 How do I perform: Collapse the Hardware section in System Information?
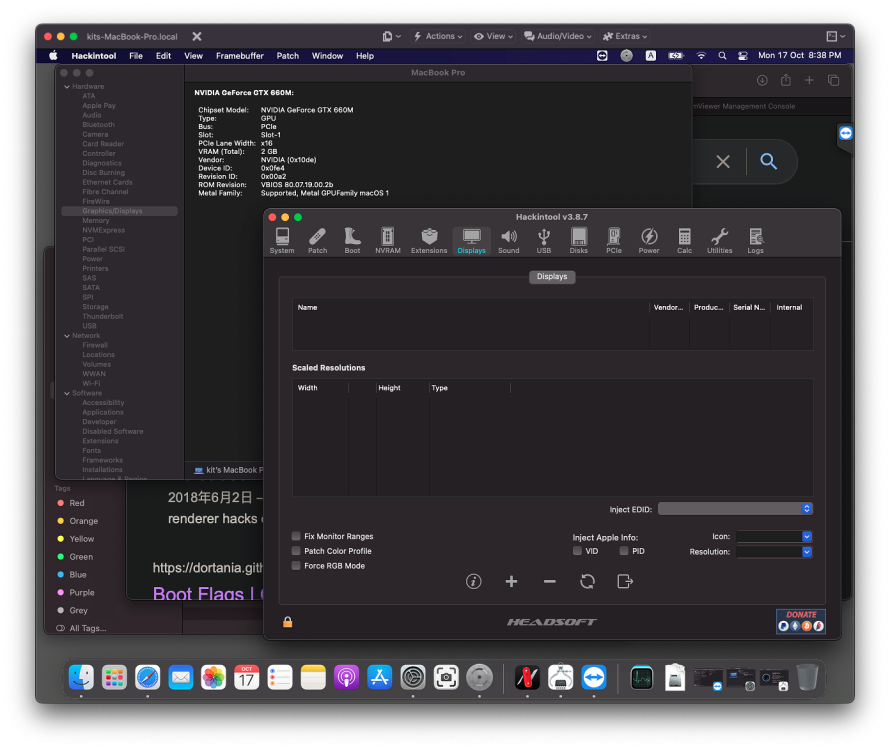(x=67, y=87)
